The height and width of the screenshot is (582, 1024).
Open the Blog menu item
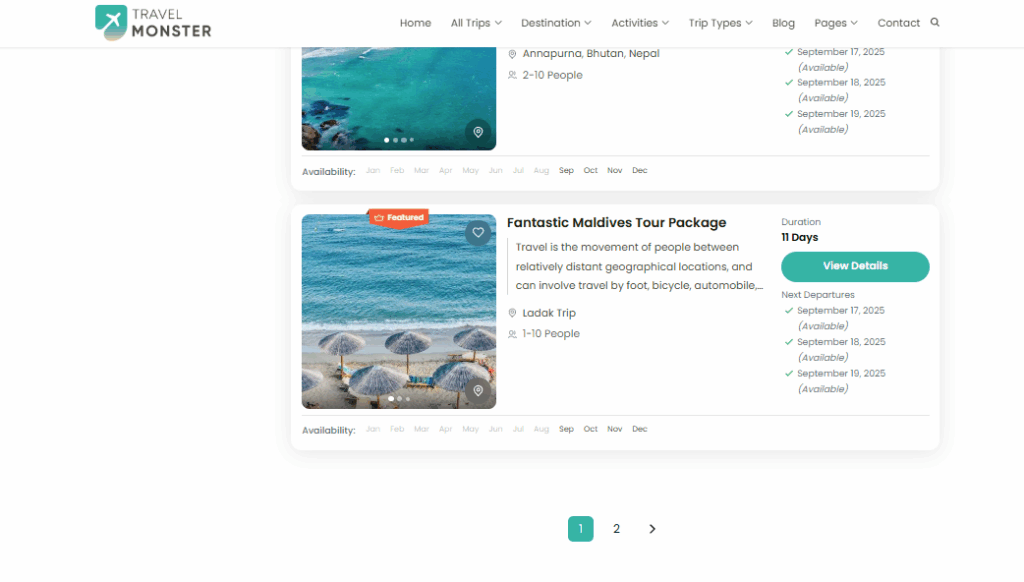pos(783,23)
